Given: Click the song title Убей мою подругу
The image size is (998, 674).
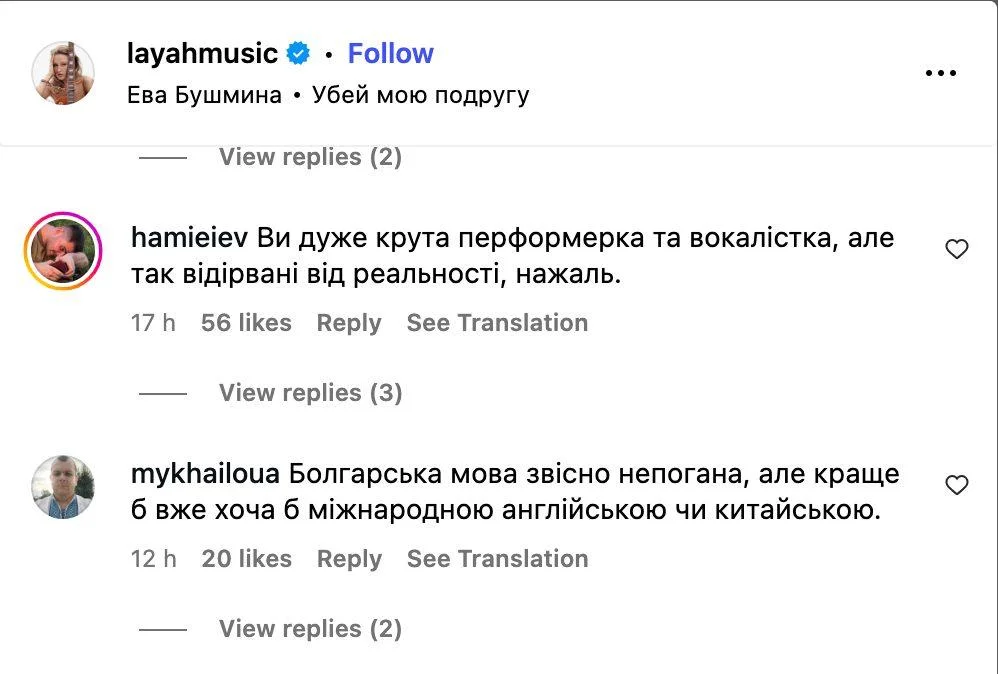Looking at the screenshot, I should 423,94.
